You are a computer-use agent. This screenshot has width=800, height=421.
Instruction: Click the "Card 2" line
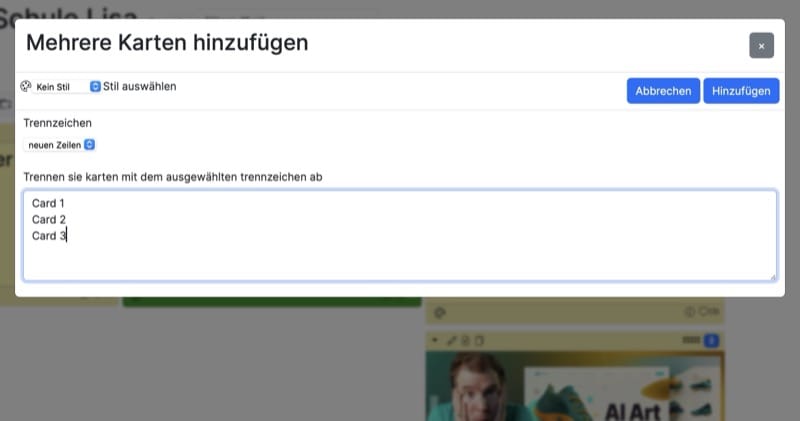[48, 219]
